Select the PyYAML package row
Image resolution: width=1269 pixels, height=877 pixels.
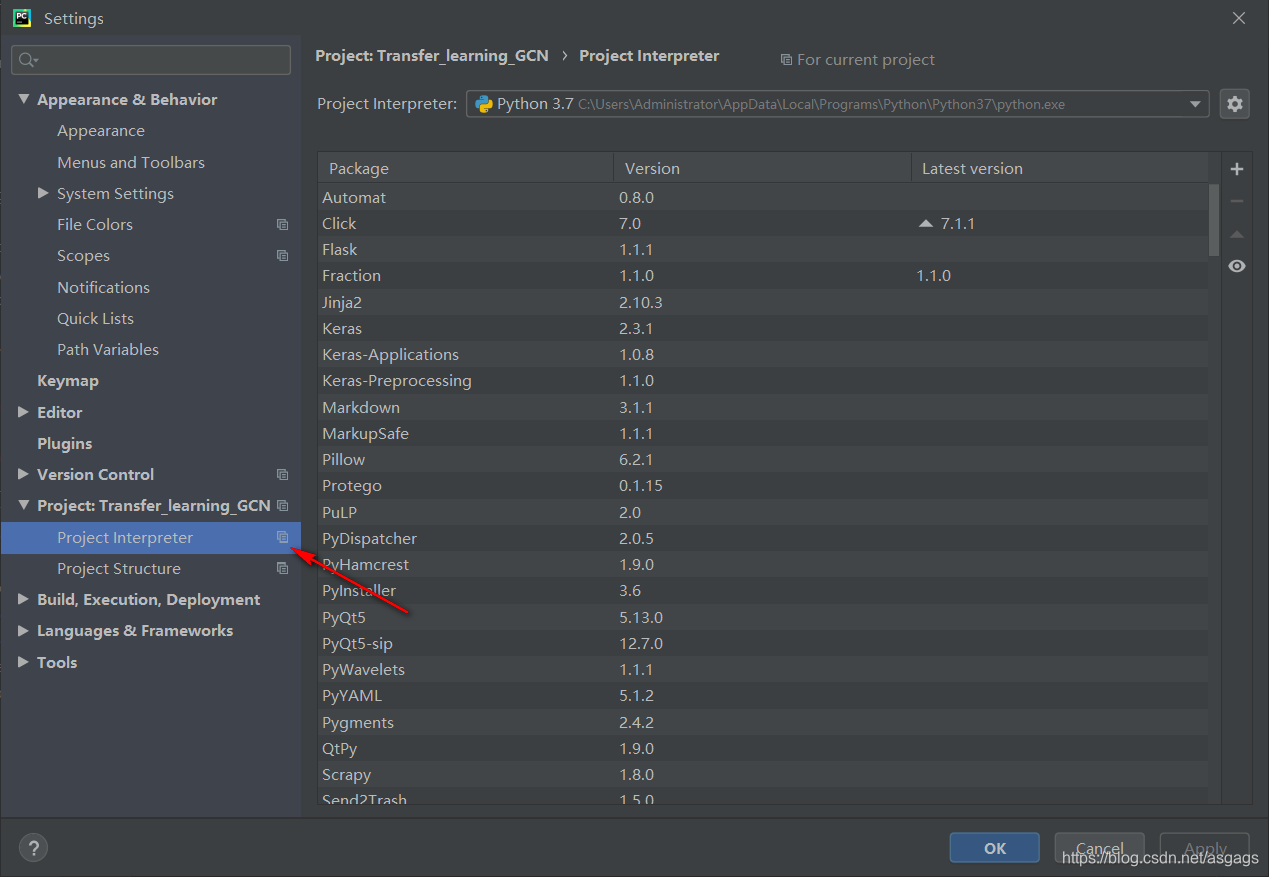tap(763, 695)
